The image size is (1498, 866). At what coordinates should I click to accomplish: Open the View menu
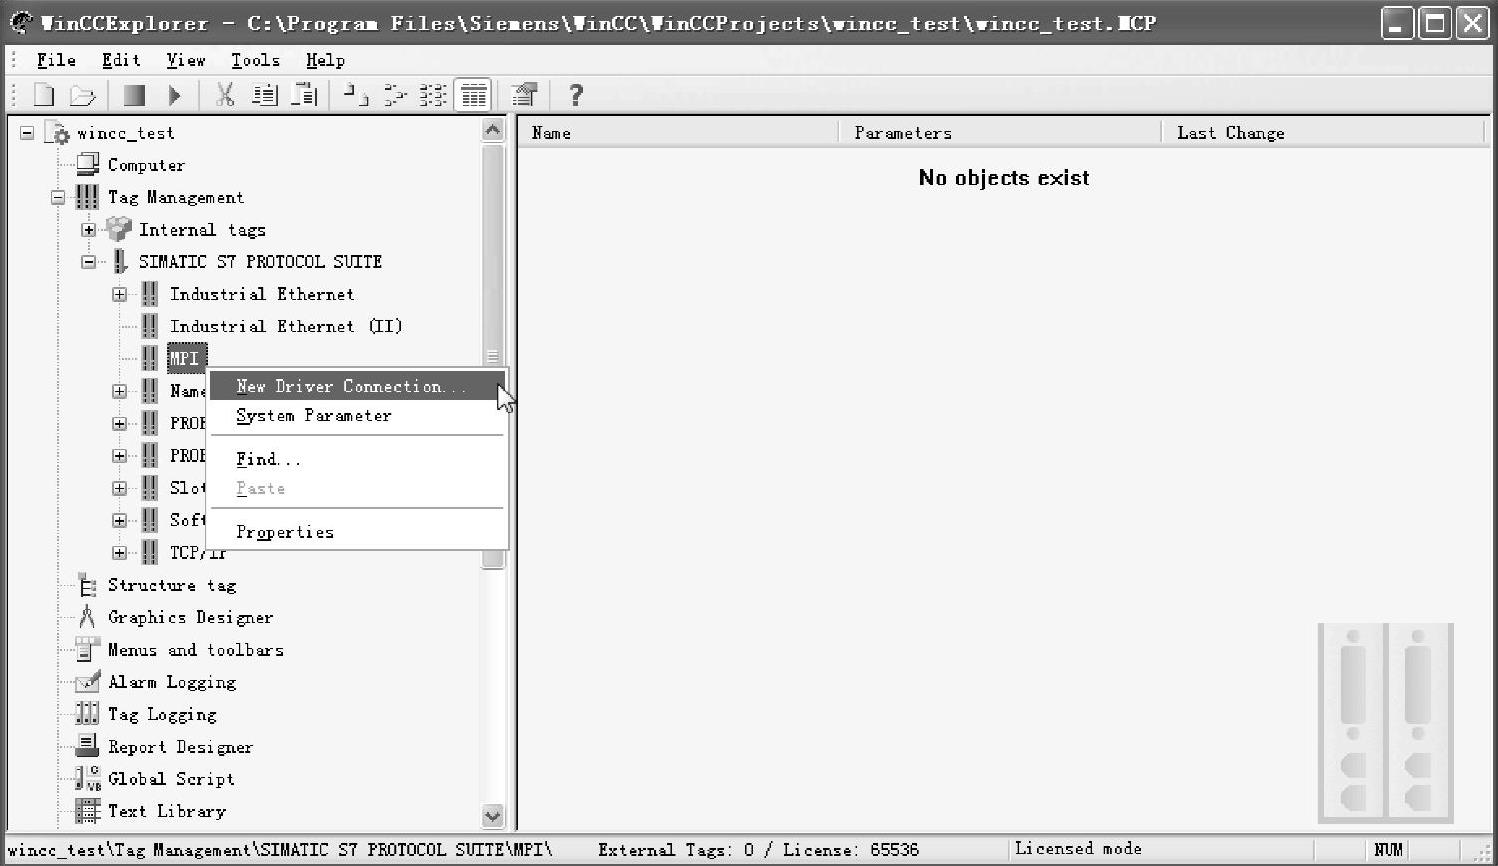coord(186,60)
